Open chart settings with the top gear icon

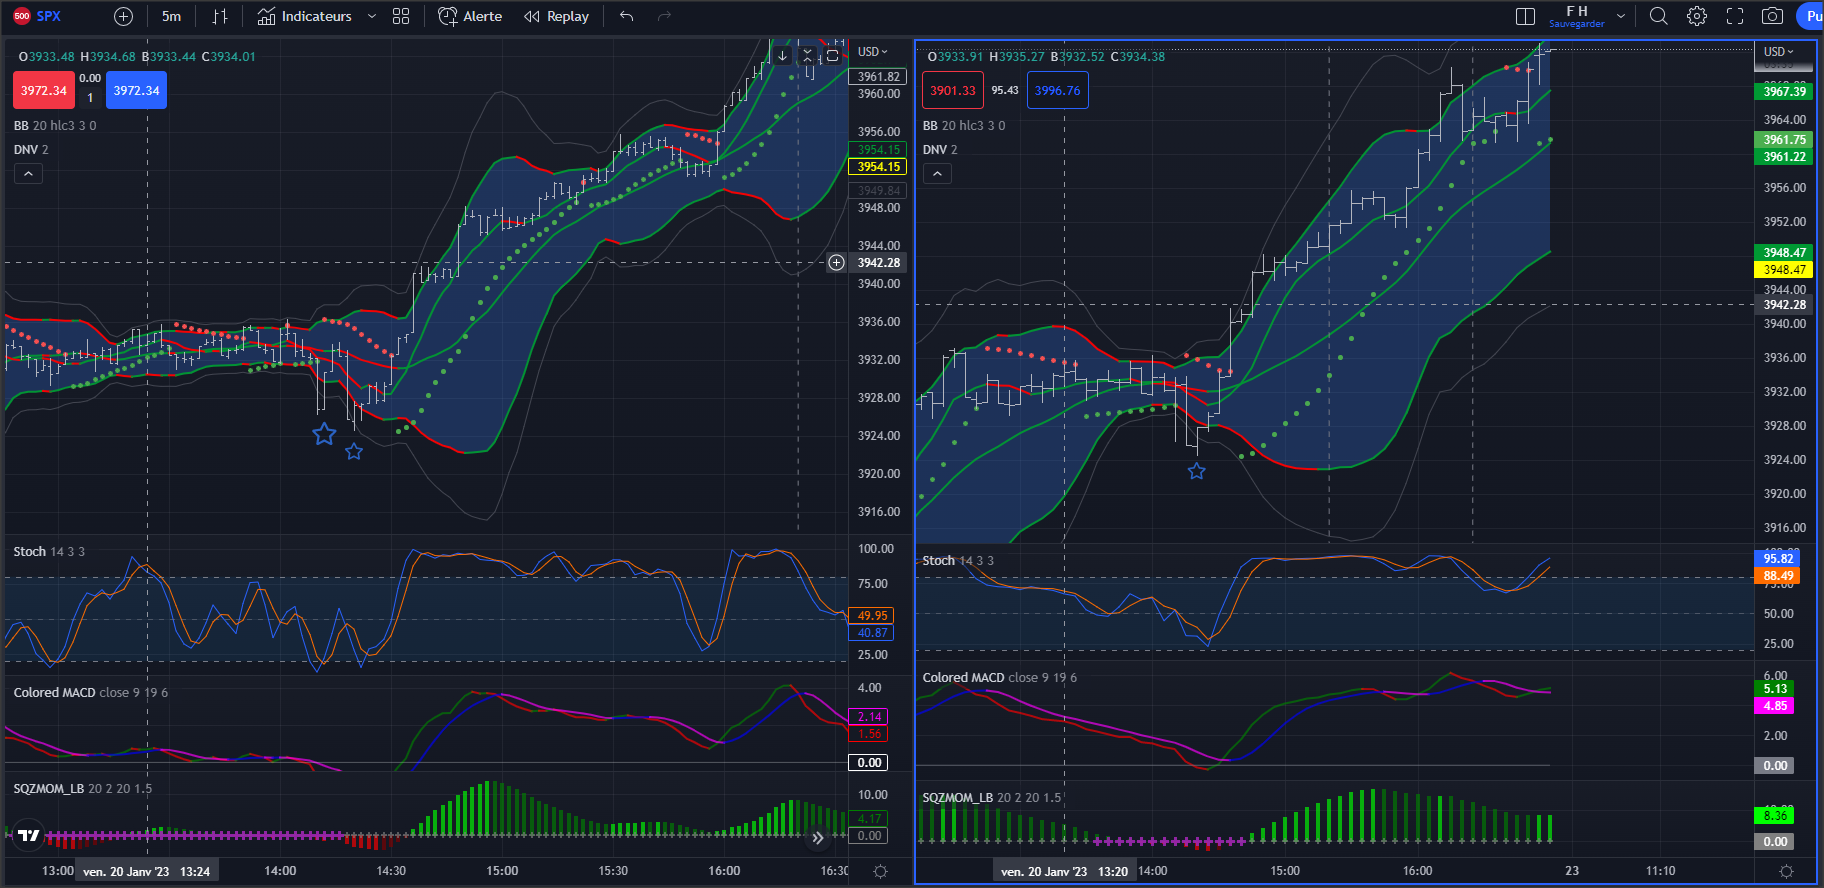point(1697,16)
